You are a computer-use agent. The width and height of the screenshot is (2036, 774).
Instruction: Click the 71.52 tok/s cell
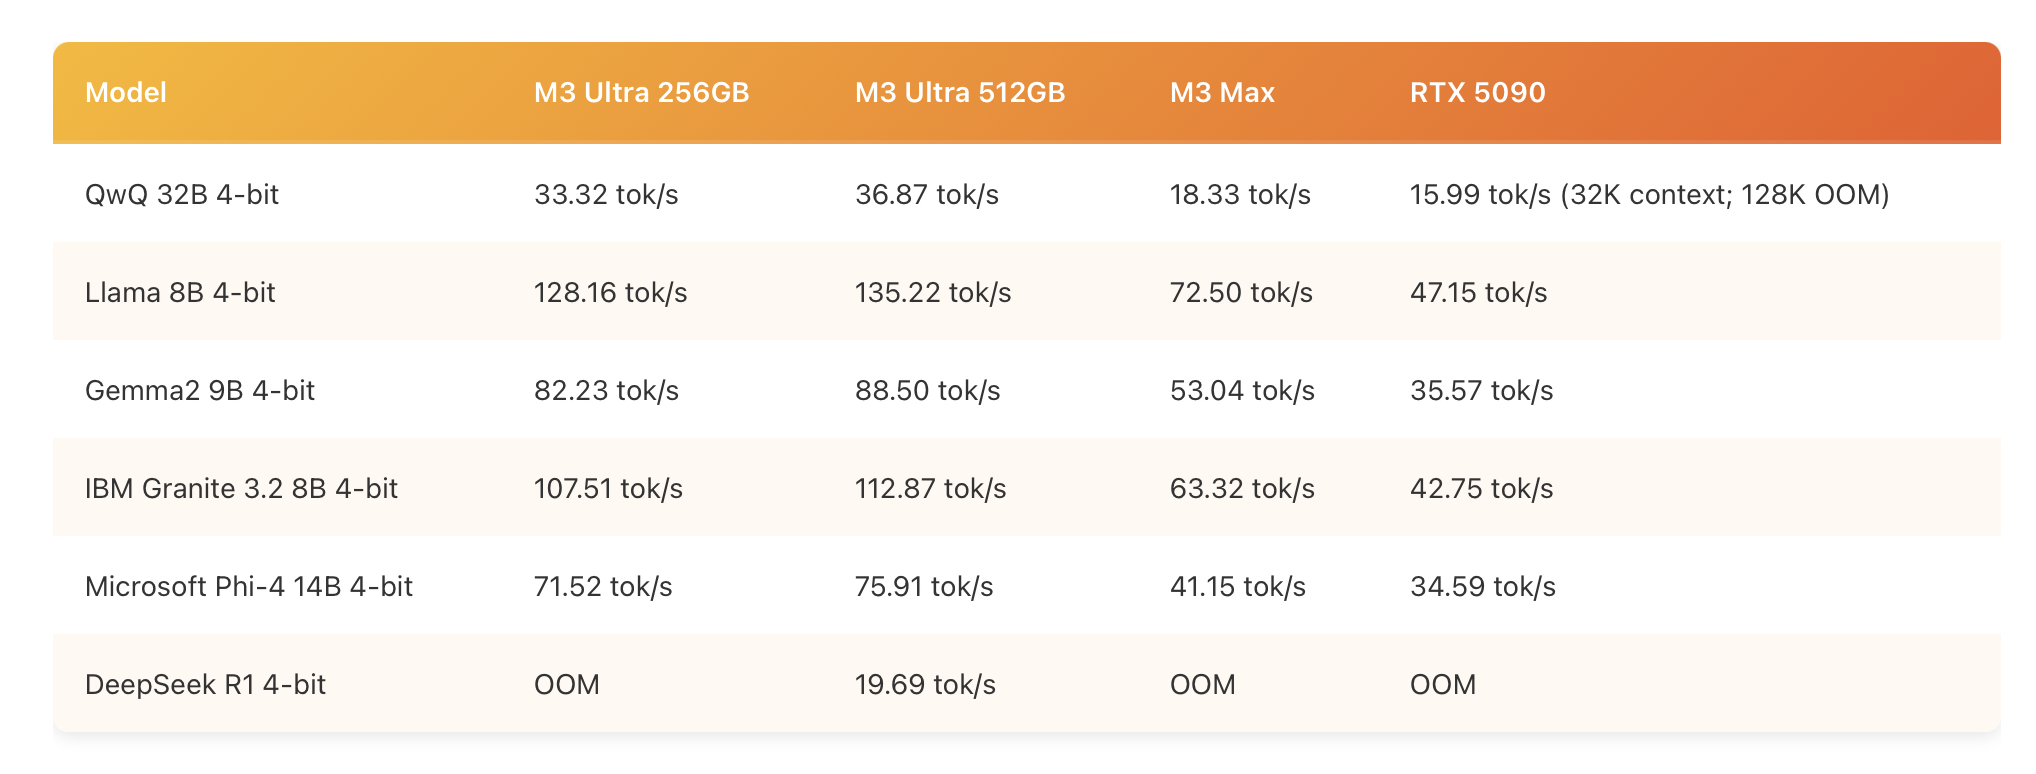[603, 586]
